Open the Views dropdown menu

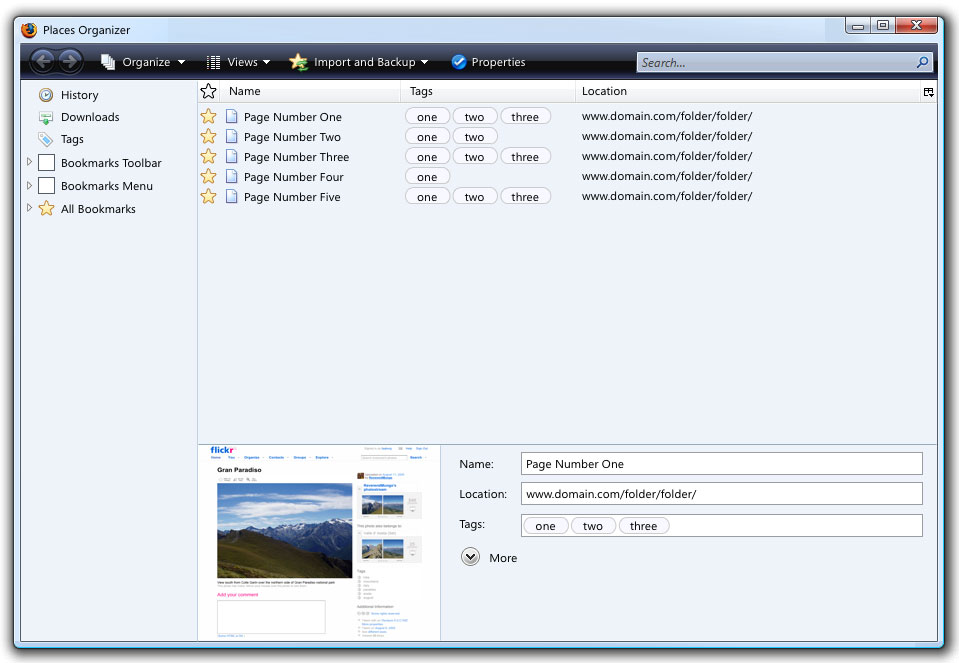click(238, 62)
